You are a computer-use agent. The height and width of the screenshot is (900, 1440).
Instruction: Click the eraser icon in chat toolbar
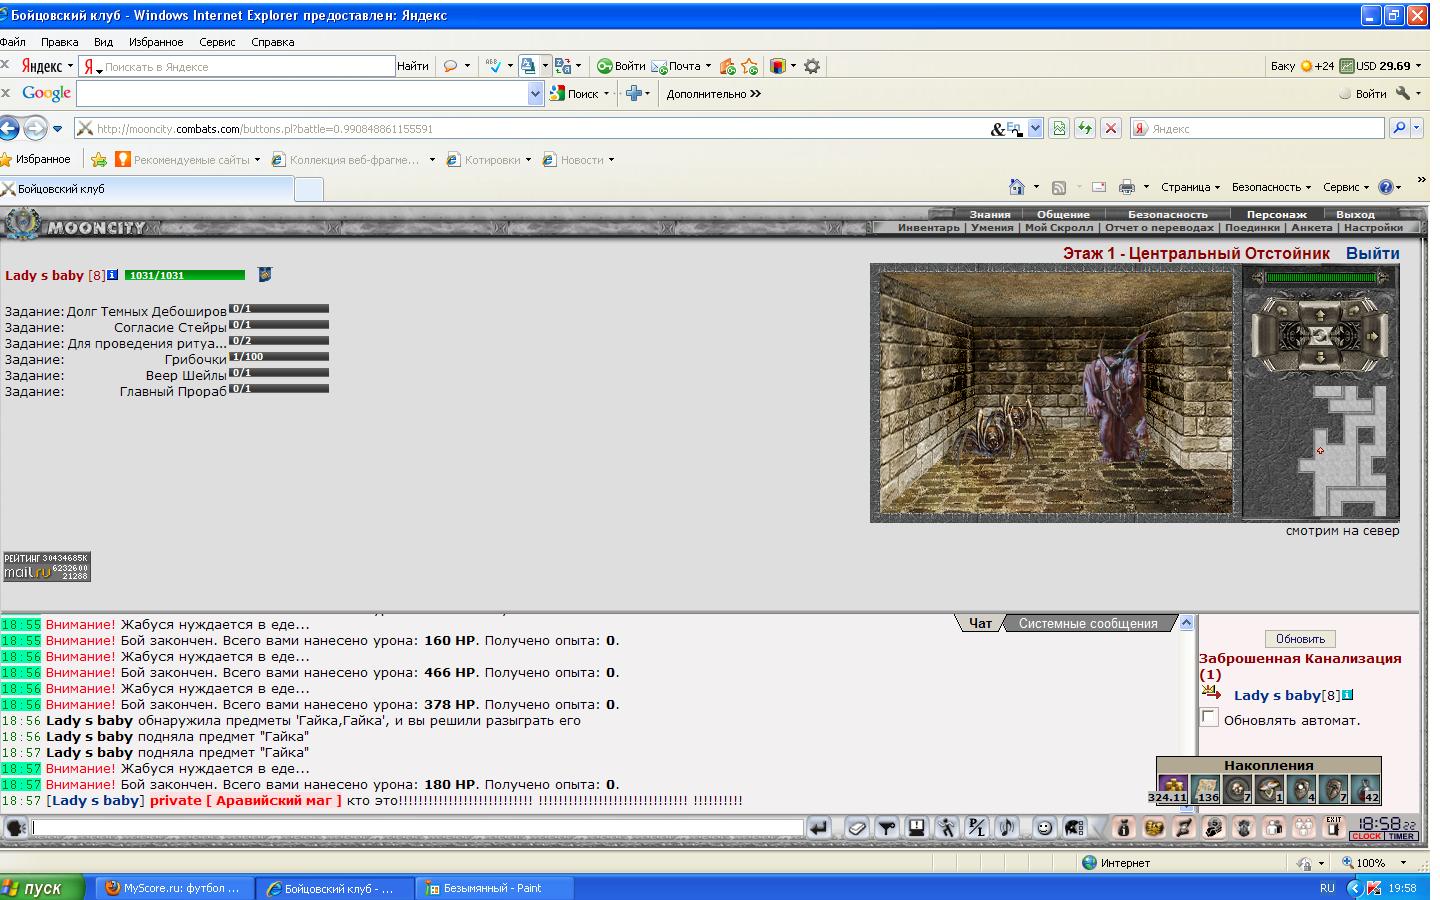[857, 828]
